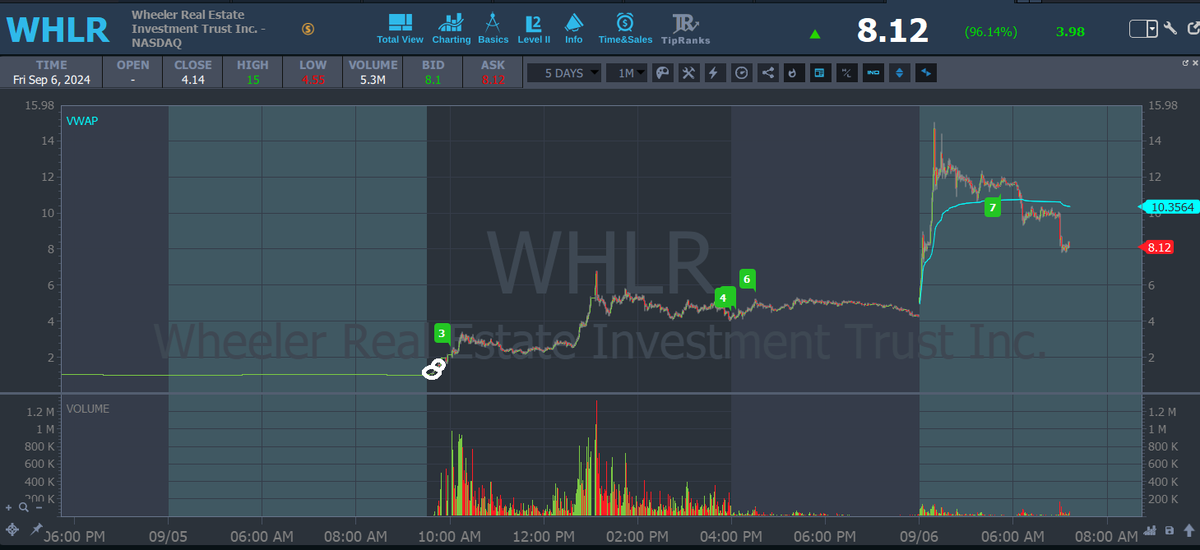Viewport: 1200px width, 550px height.
Task: Toggle the horizontal arrows toolbar button
Action: coord(925,72)
